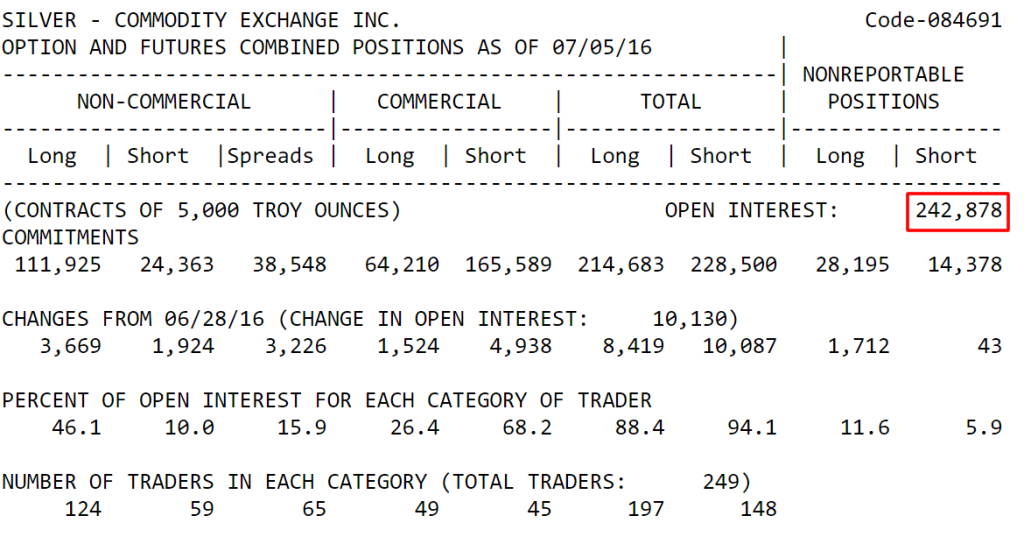Click change in open interest 10,130
Viewport: 1024px width, 537px height.
690,319
